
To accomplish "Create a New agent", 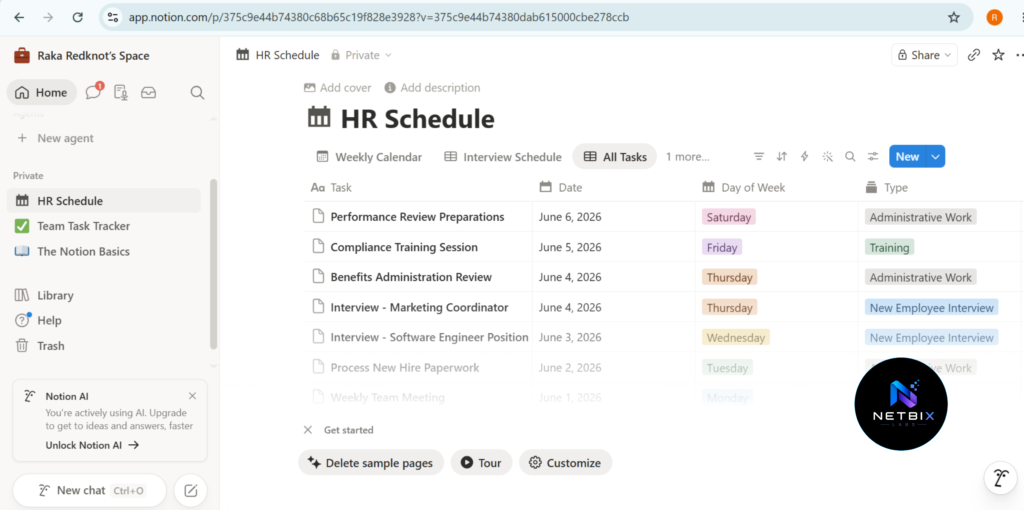I will [x=104, y=138].
